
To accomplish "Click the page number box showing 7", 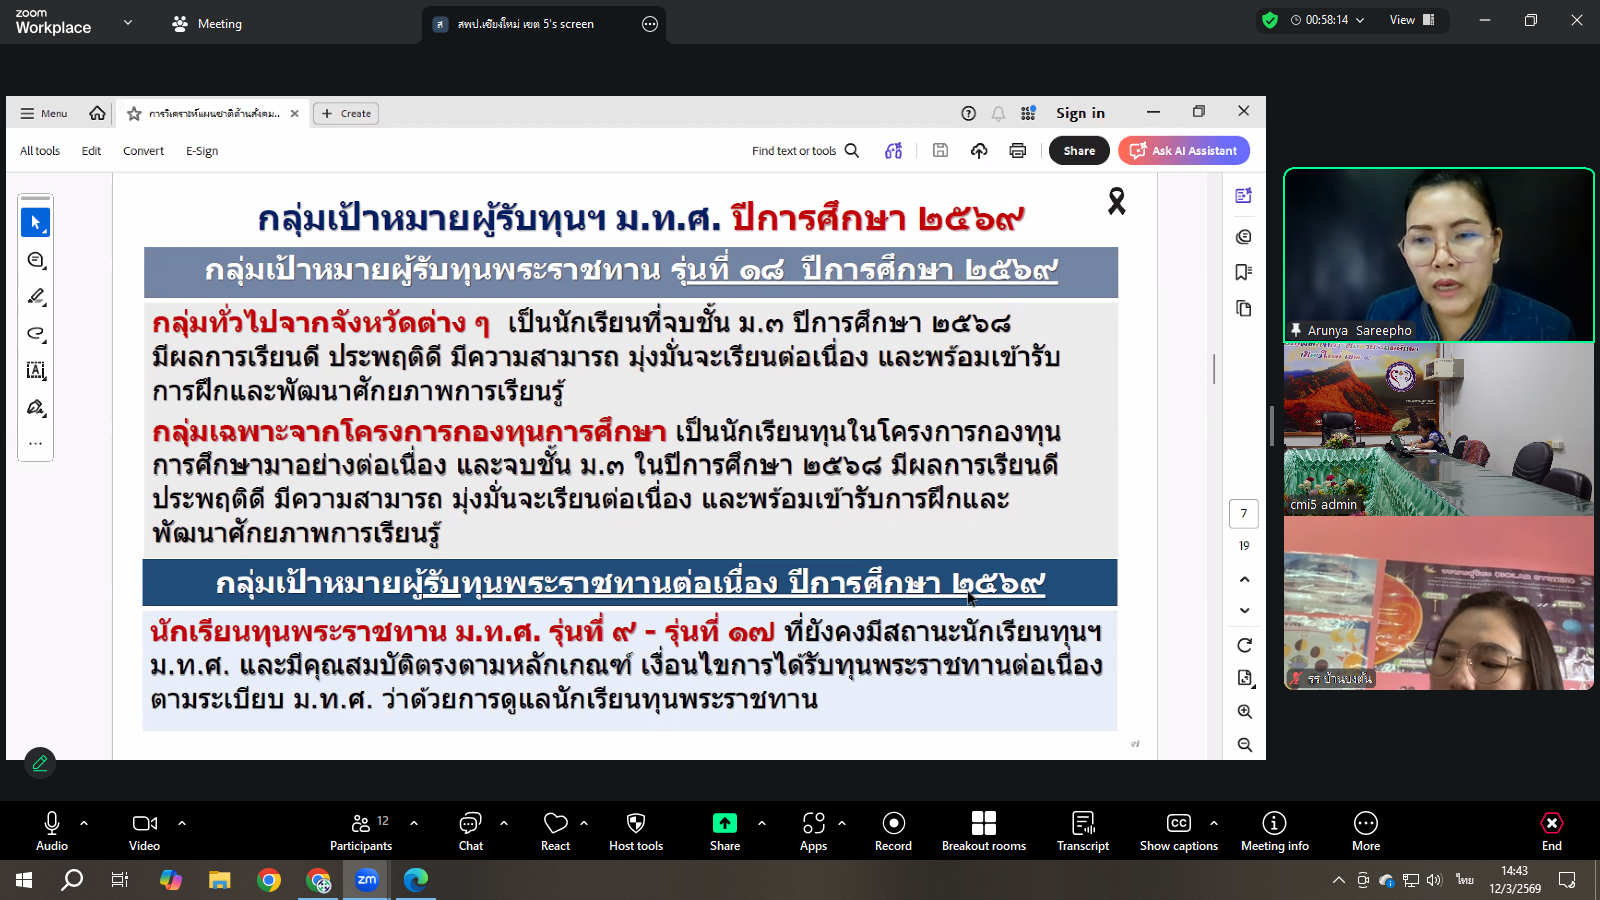I will [1243, 514].
